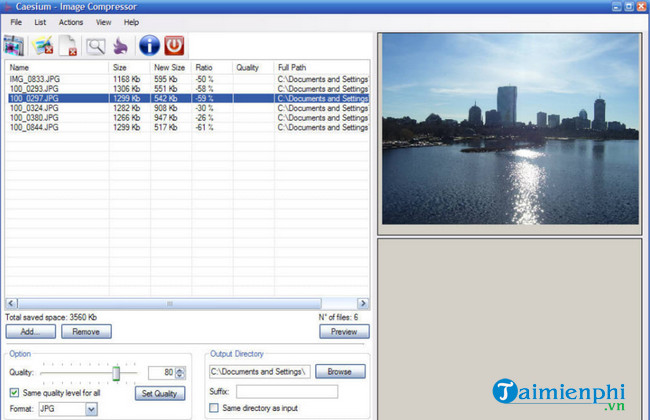
Task: Click the city skyline preview image
Action: coord(510,129)
